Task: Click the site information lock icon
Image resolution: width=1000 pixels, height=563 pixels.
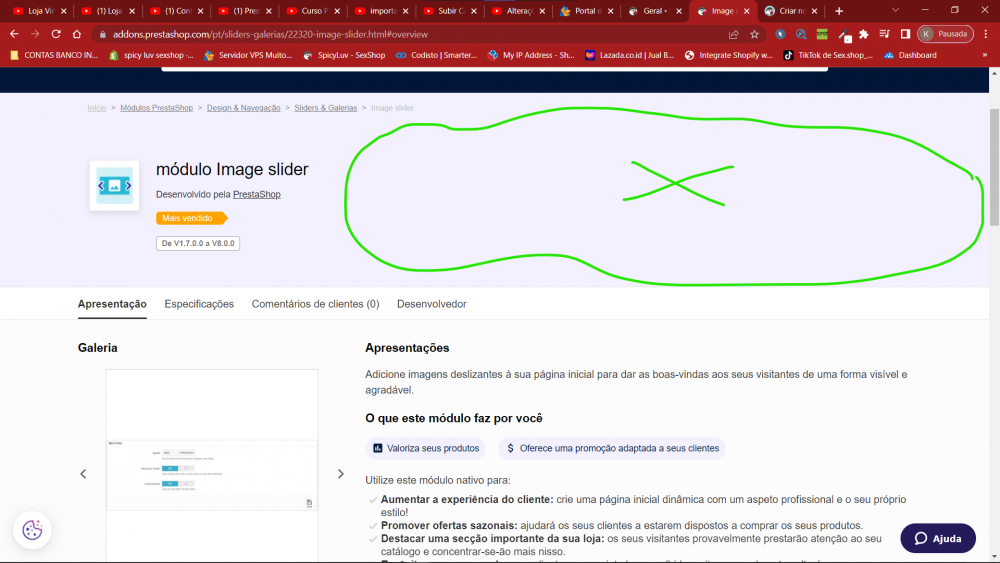Action: coord(103,34)
